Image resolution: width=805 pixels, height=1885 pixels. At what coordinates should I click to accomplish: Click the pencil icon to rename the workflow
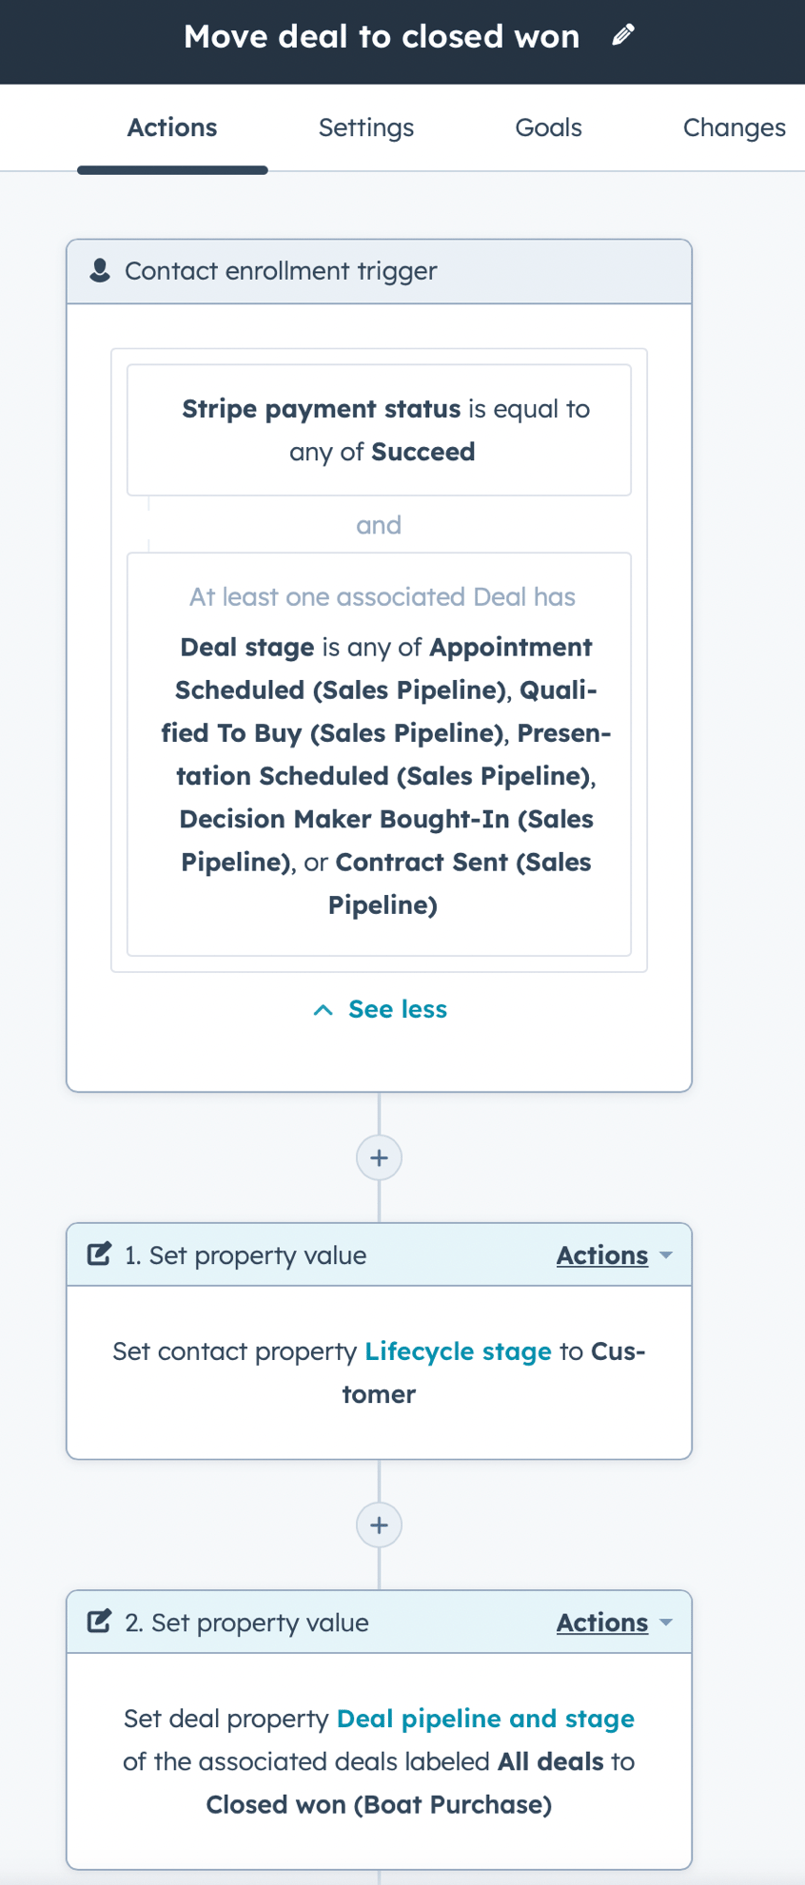622,36
